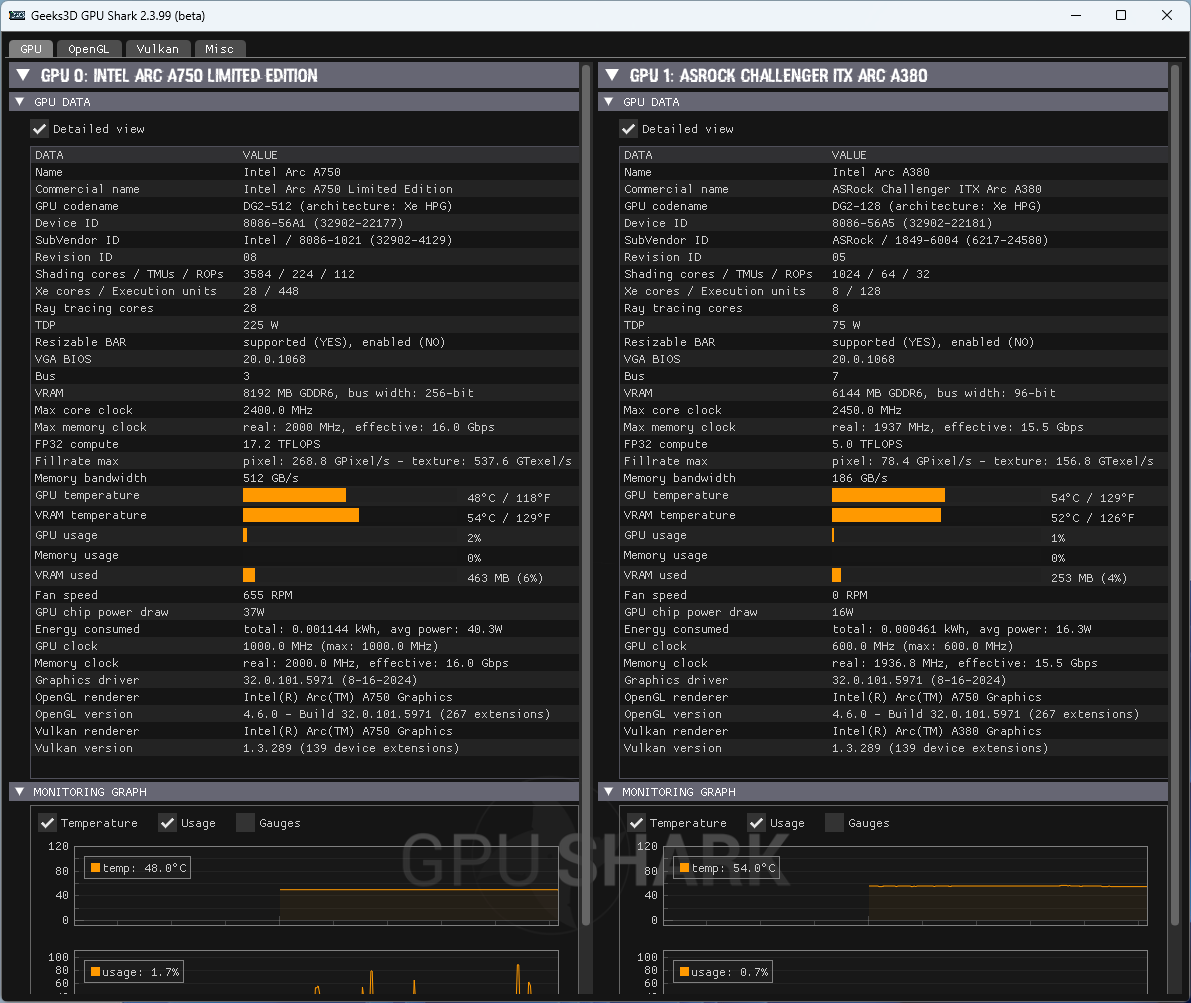Click GPU 0 VRAM temperature bar showing 54°C
1191x1003 pixels.
pyautogui.click(x=301, y=515)
